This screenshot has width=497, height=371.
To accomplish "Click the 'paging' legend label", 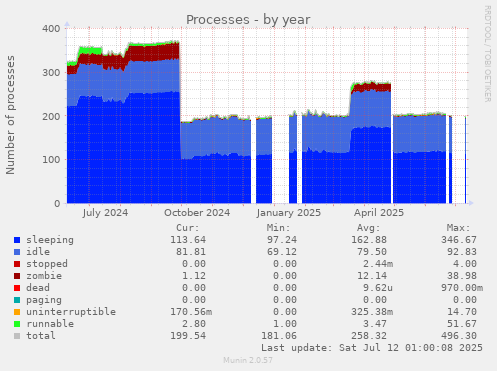I will (44, 300).
